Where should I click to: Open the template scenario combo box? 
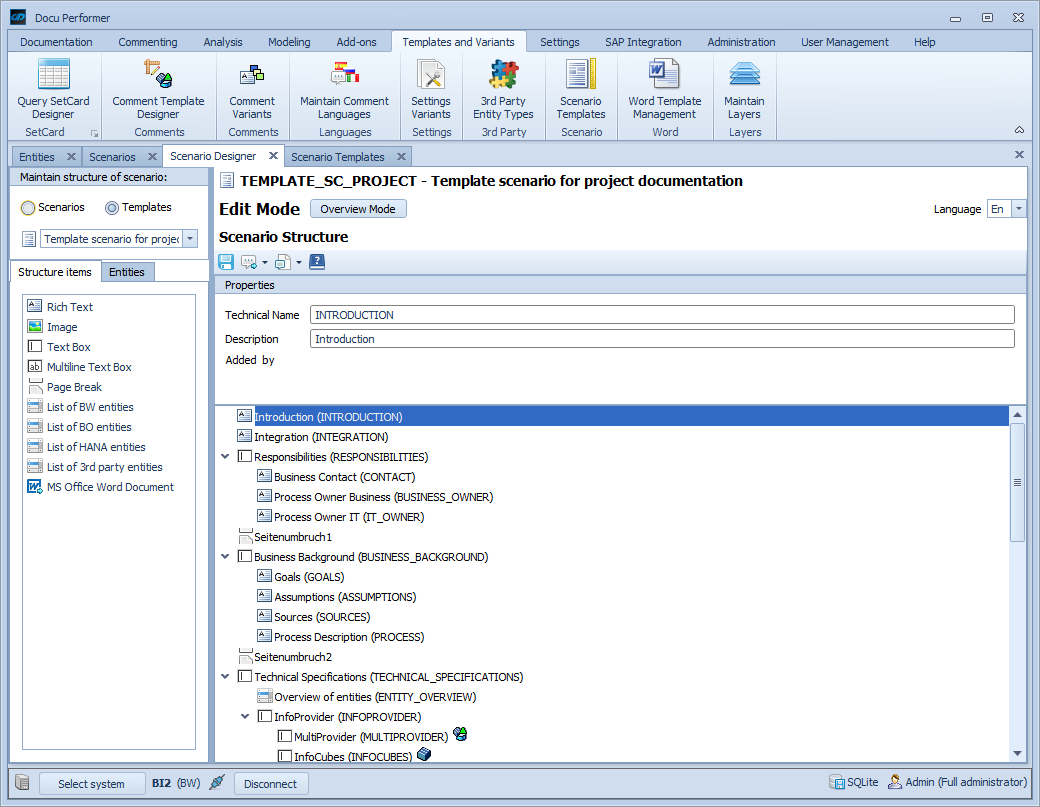coord(190,239)
